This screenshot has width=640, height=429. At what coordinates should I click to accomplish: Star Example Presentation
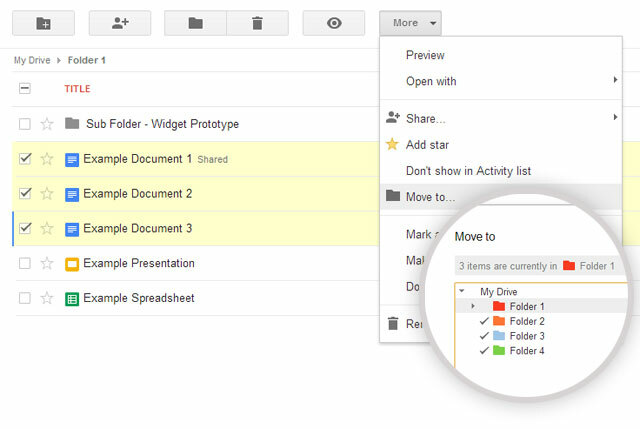point(47,263)
